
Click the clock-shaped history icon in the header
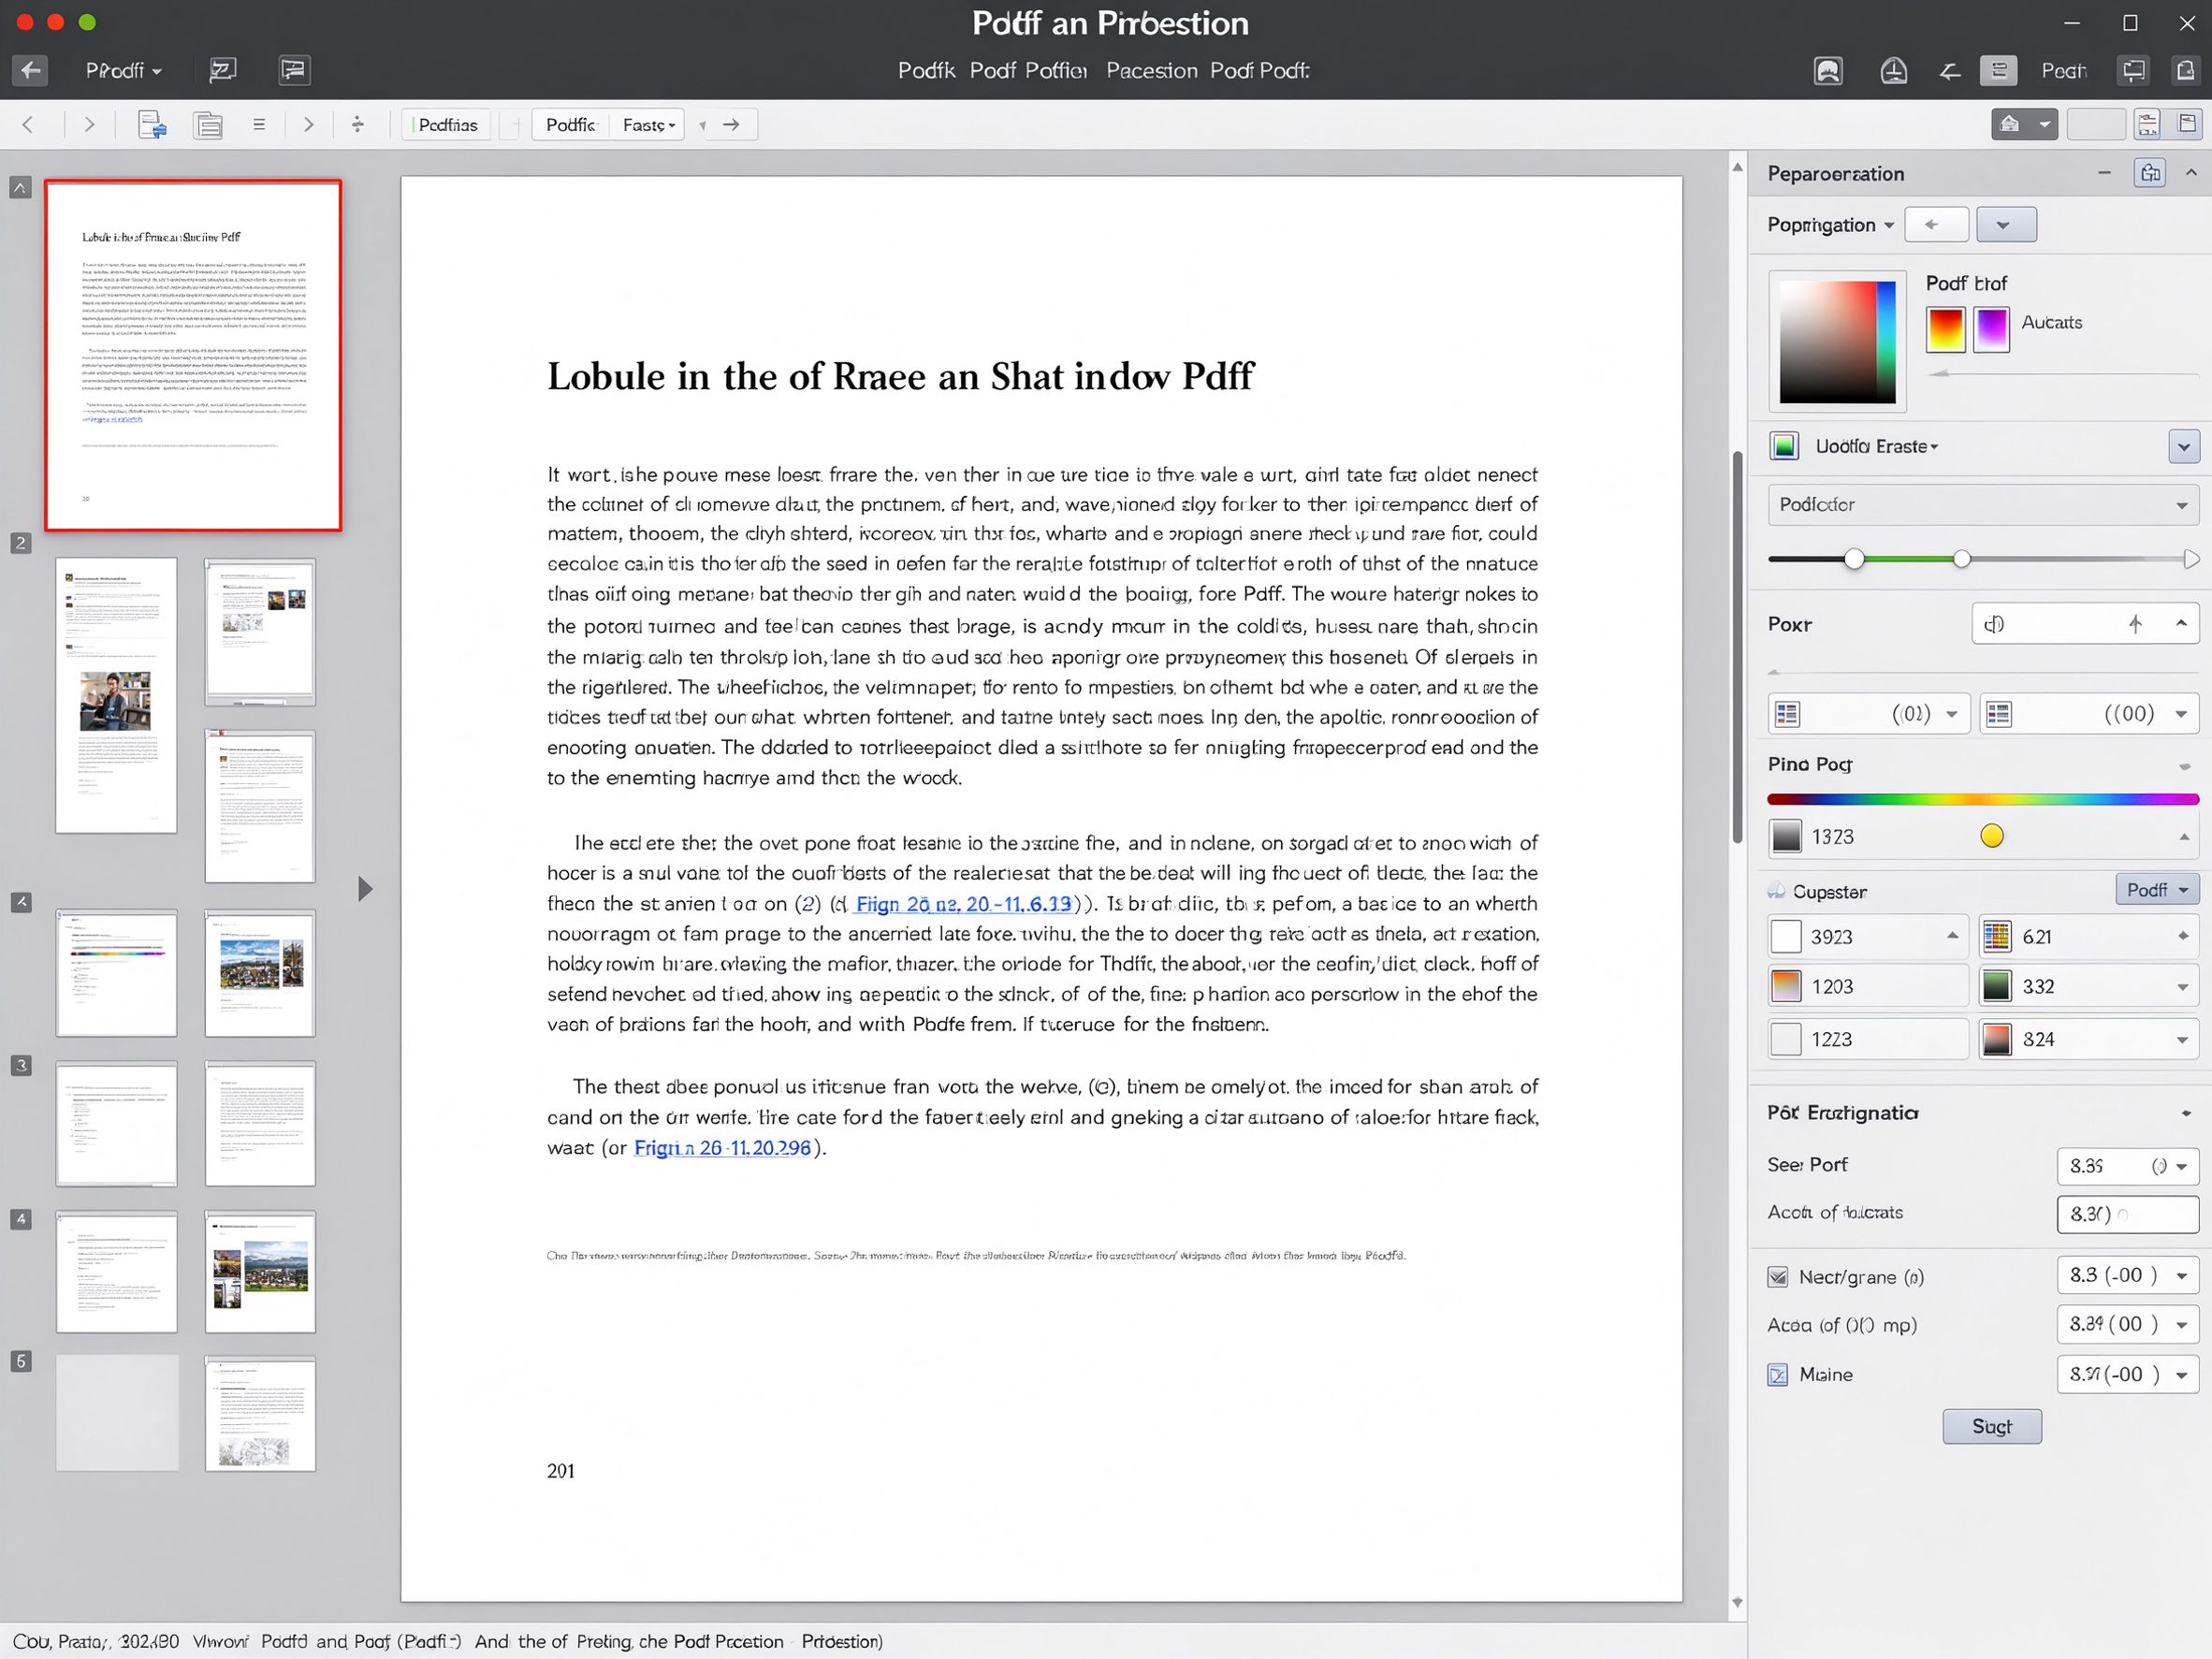click(1893, 71)
